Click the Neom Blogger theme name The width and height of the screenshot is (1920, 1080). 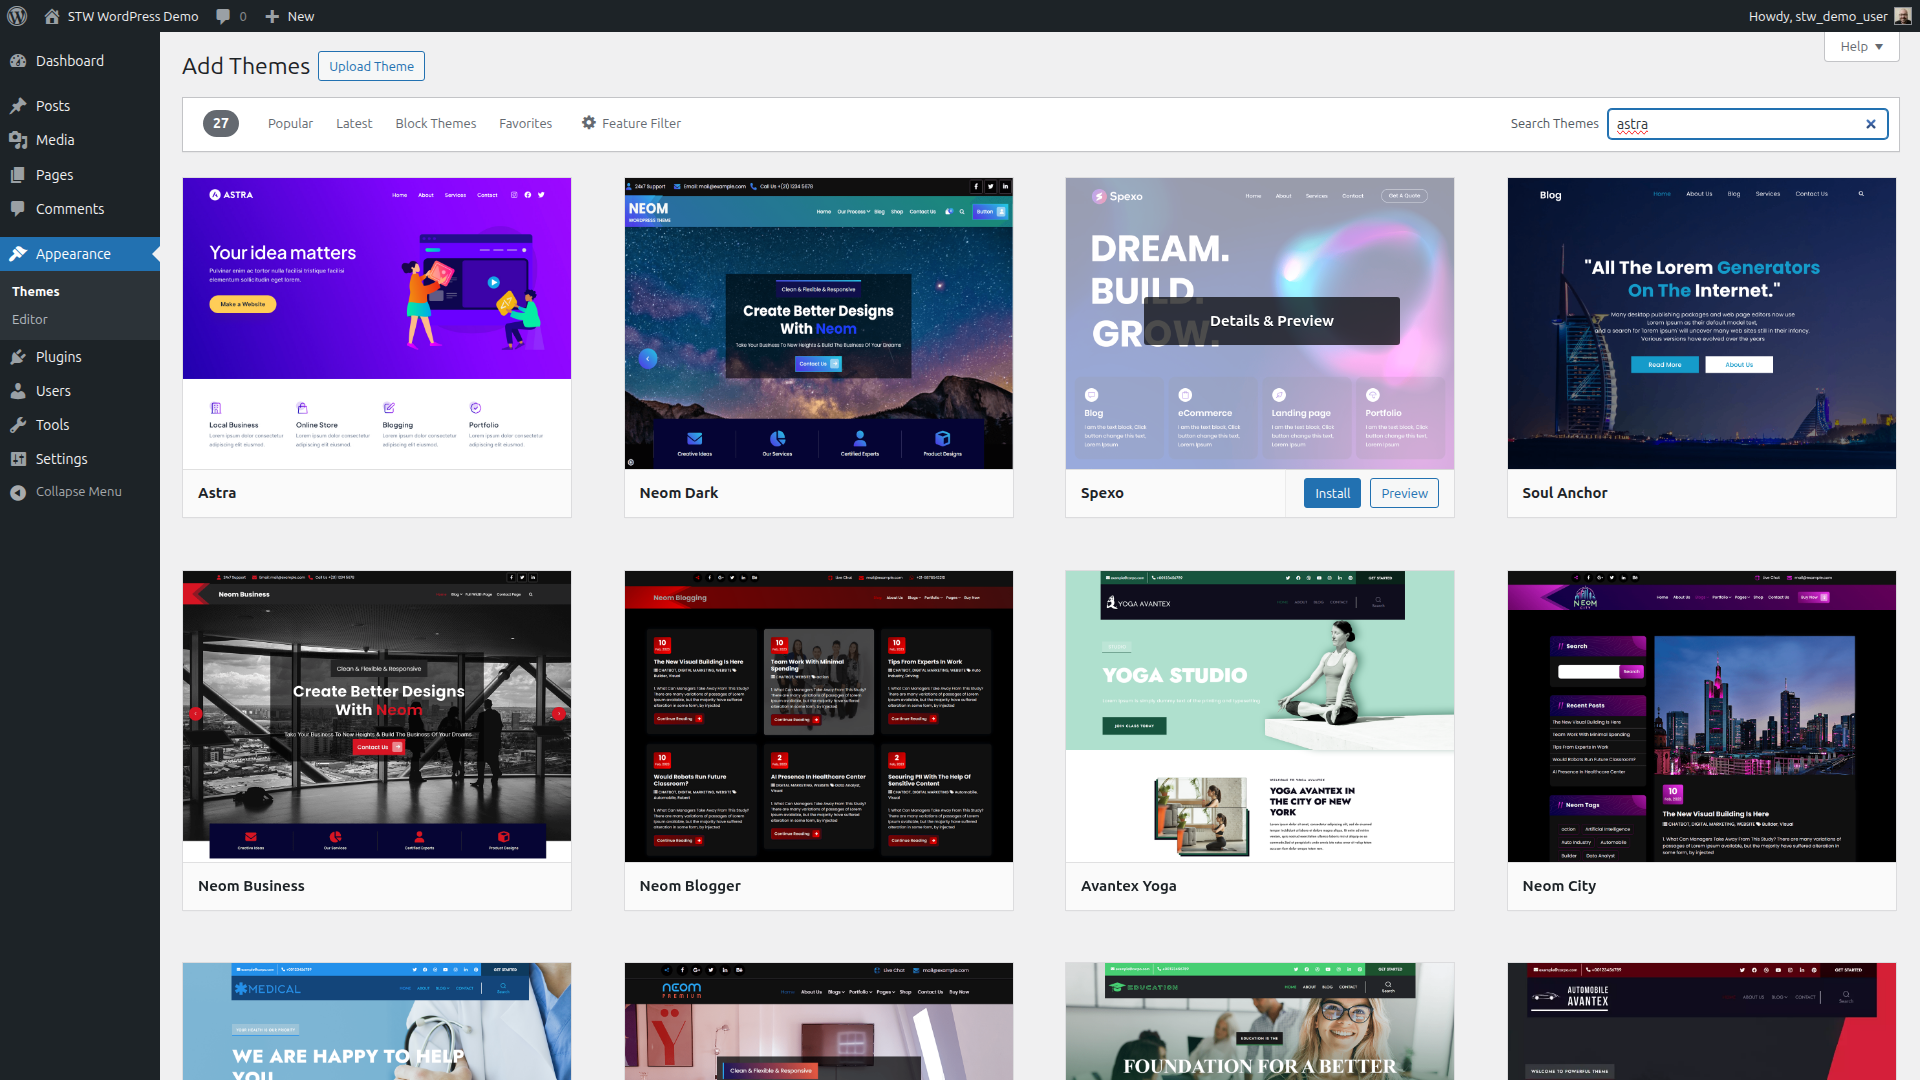point(690,886)
